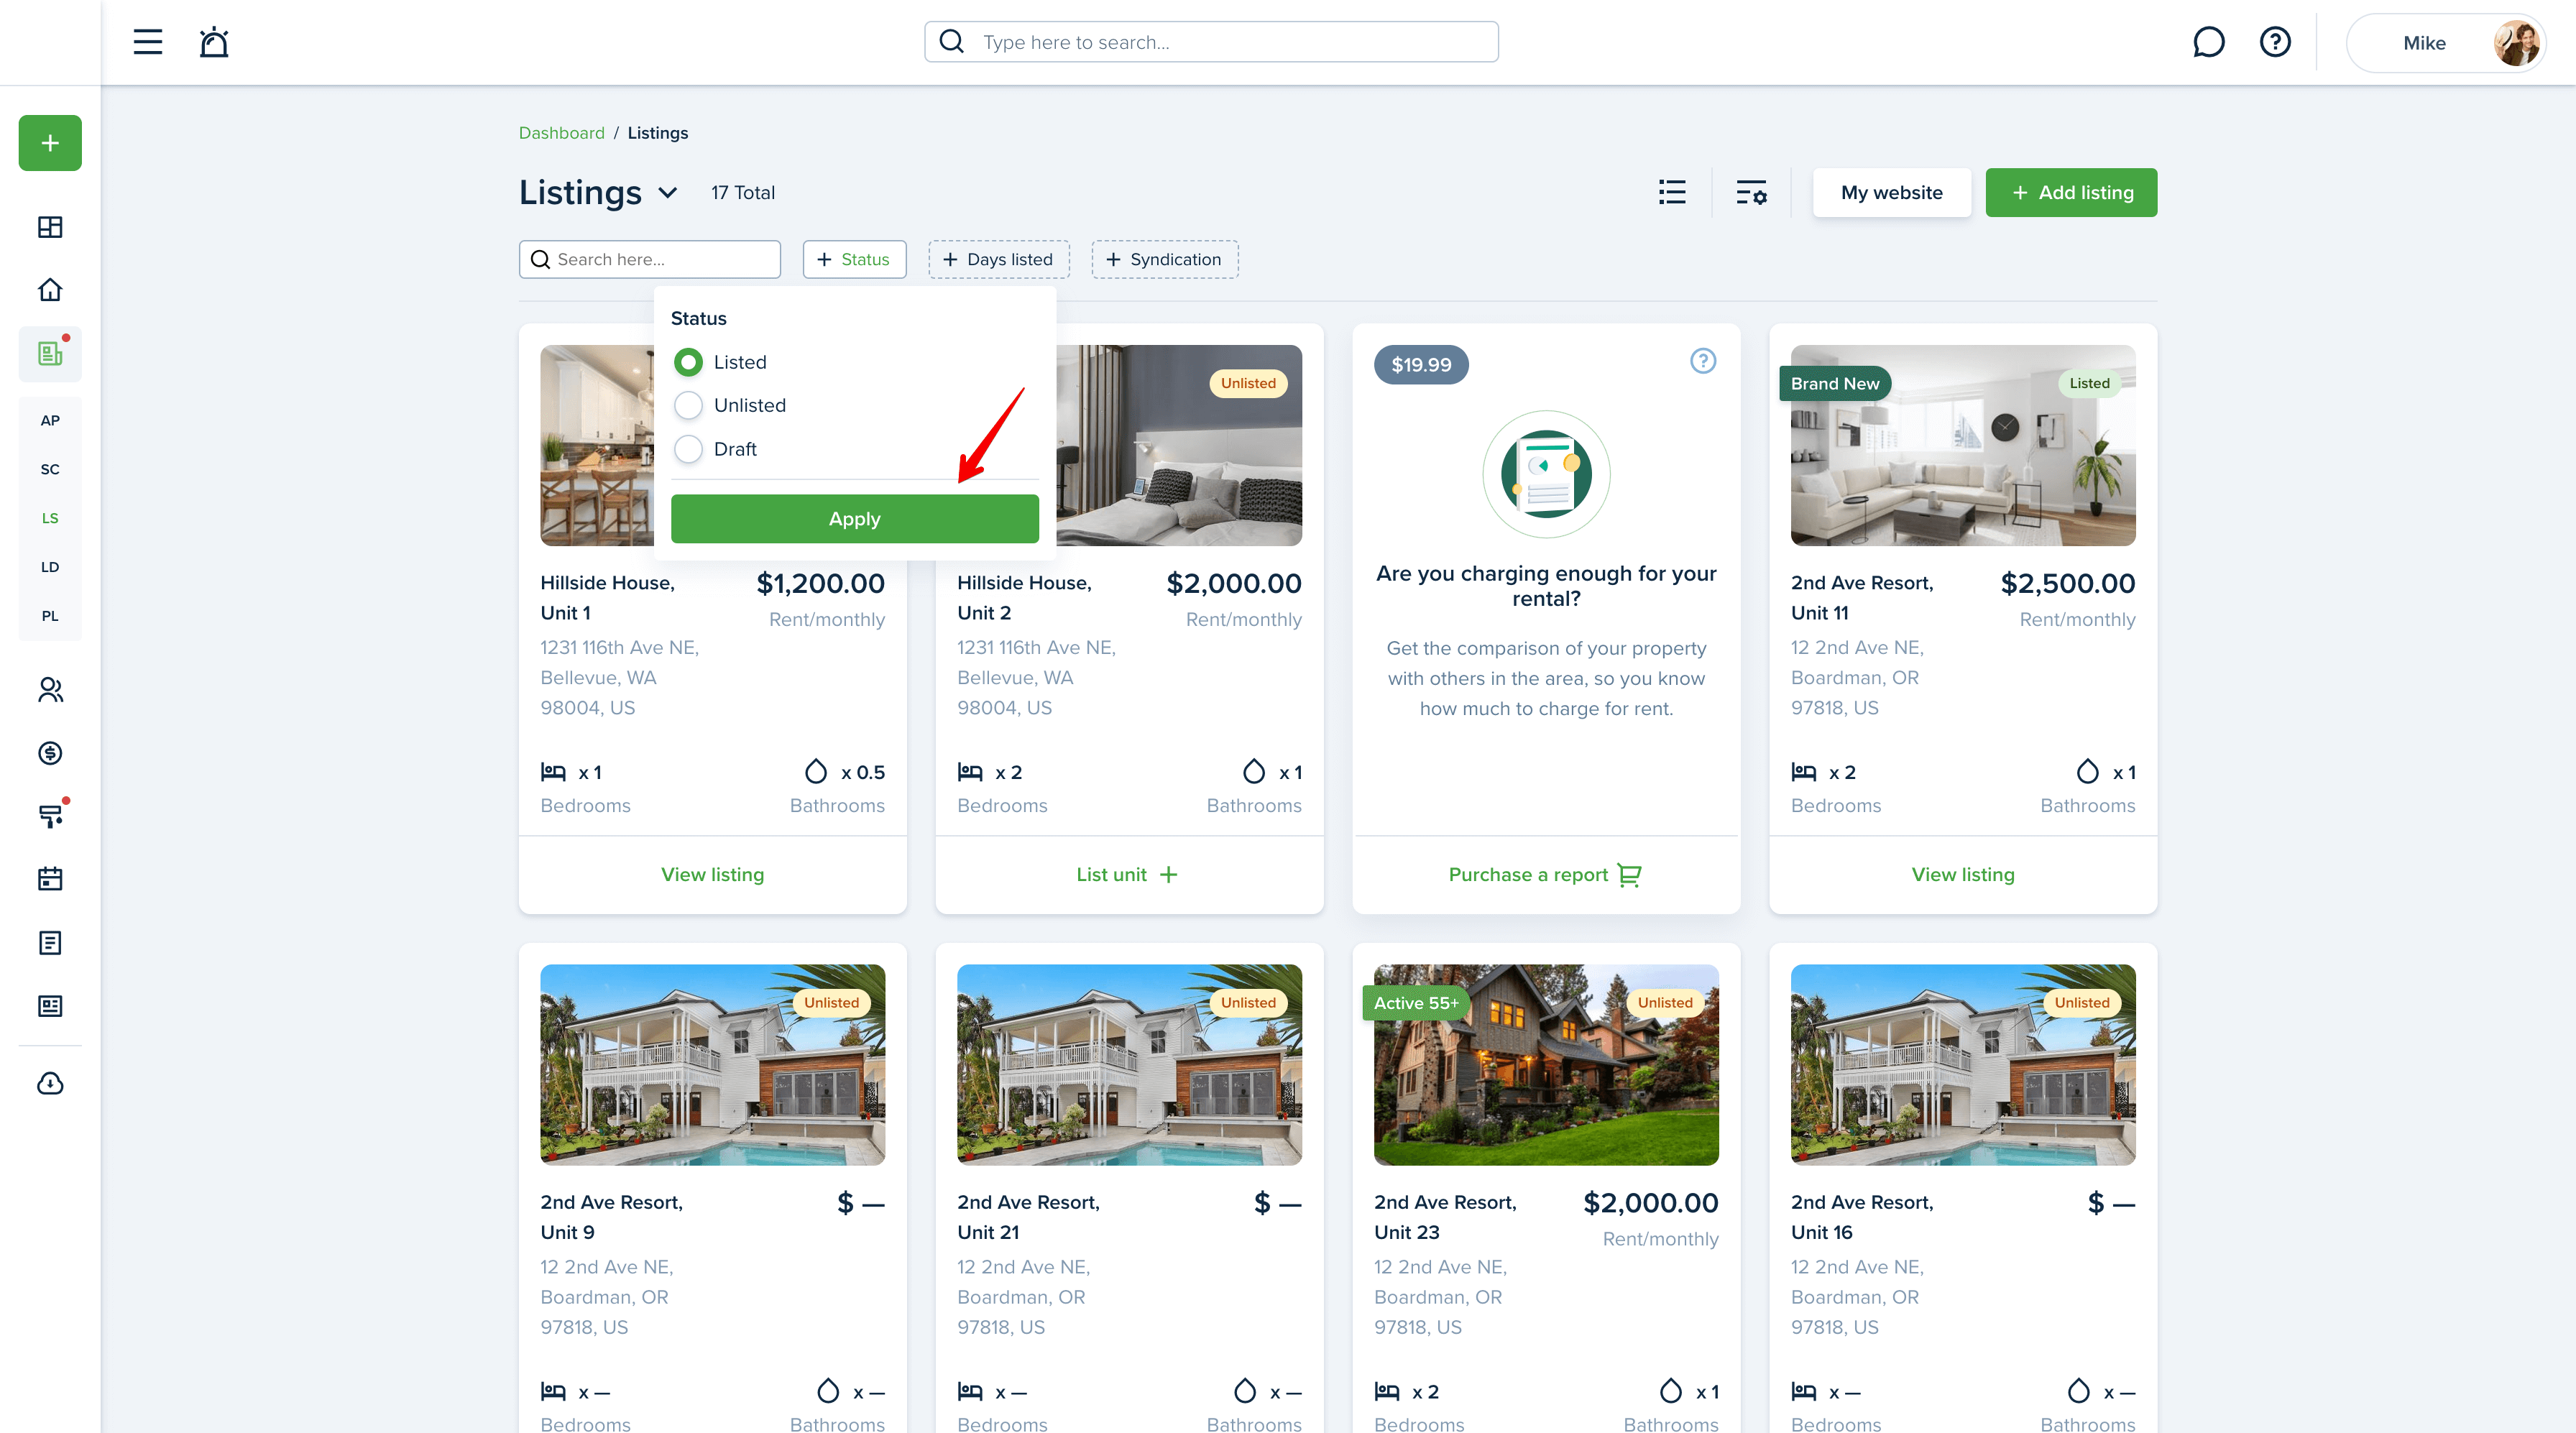Open the Days listed filter
The width and height of the screenshot is (2576, 1433).
tap(998, 259)
